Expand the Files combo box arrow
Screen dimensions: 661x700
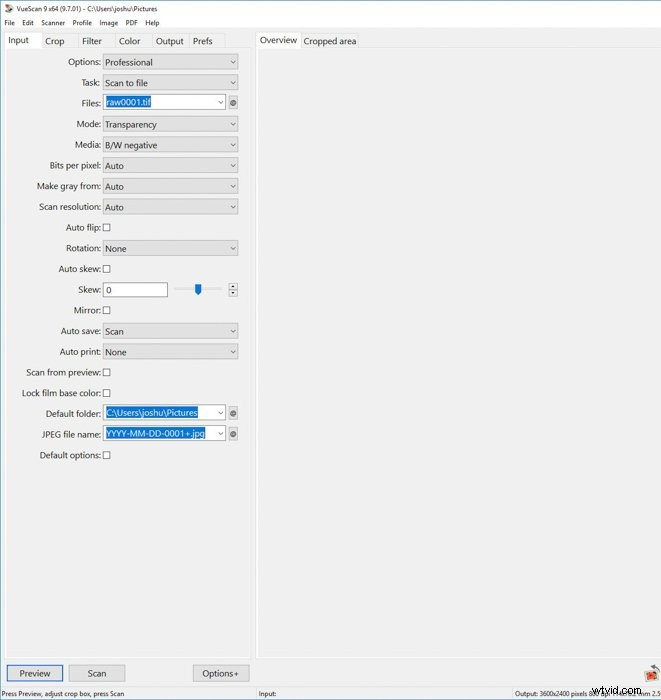coord(220,103)
